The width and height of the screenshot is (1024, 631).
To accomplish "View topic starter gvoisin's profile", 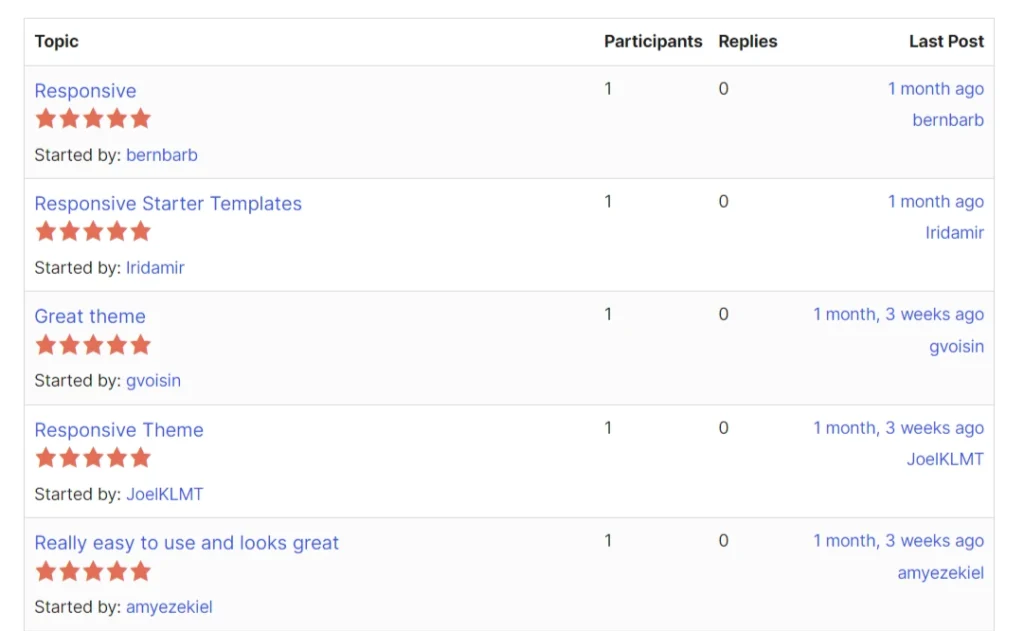I will (x=153, y=381).
